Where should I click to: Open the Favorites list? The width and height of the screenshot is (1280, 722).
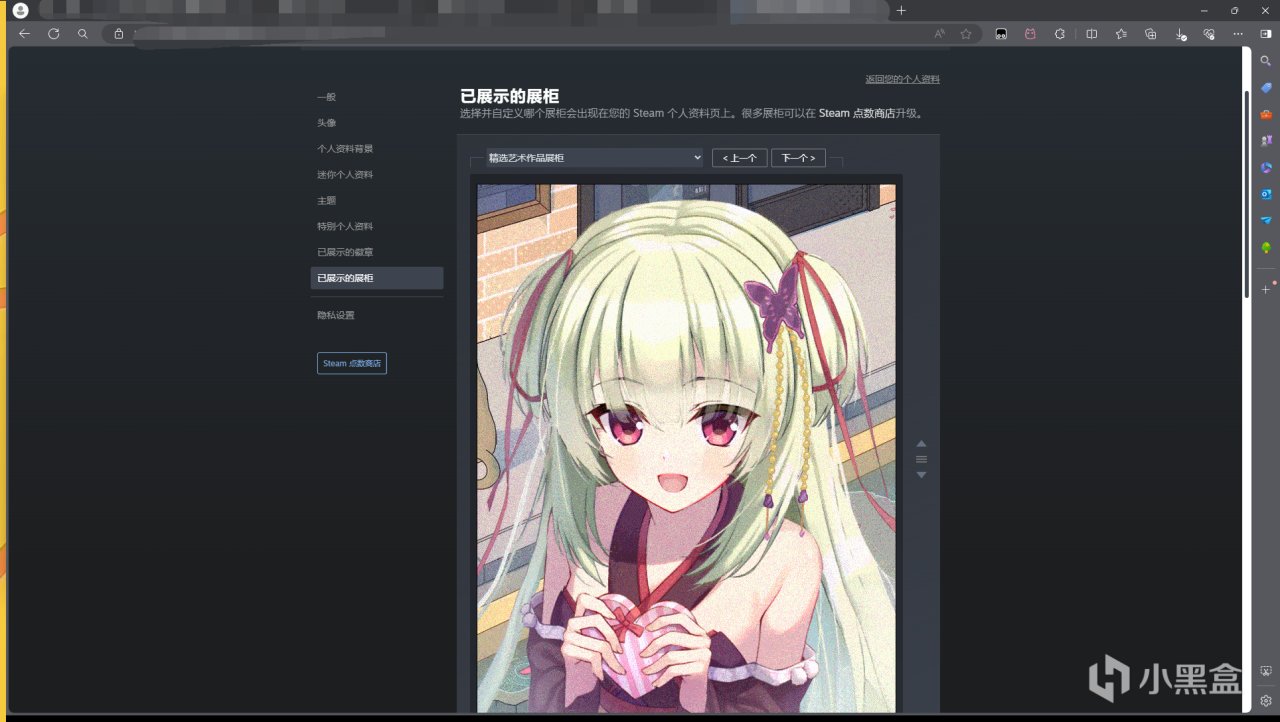coord(1121,34)
